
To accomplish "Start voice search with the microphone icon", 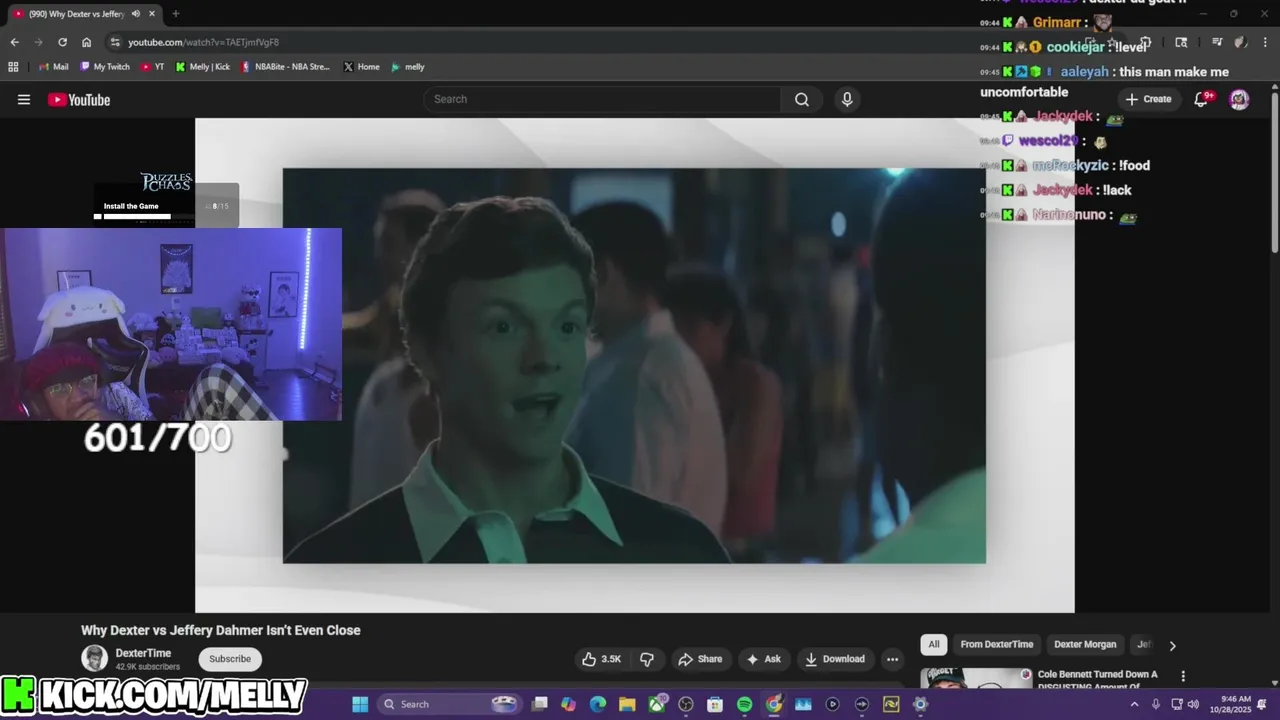I will point(847,99).
